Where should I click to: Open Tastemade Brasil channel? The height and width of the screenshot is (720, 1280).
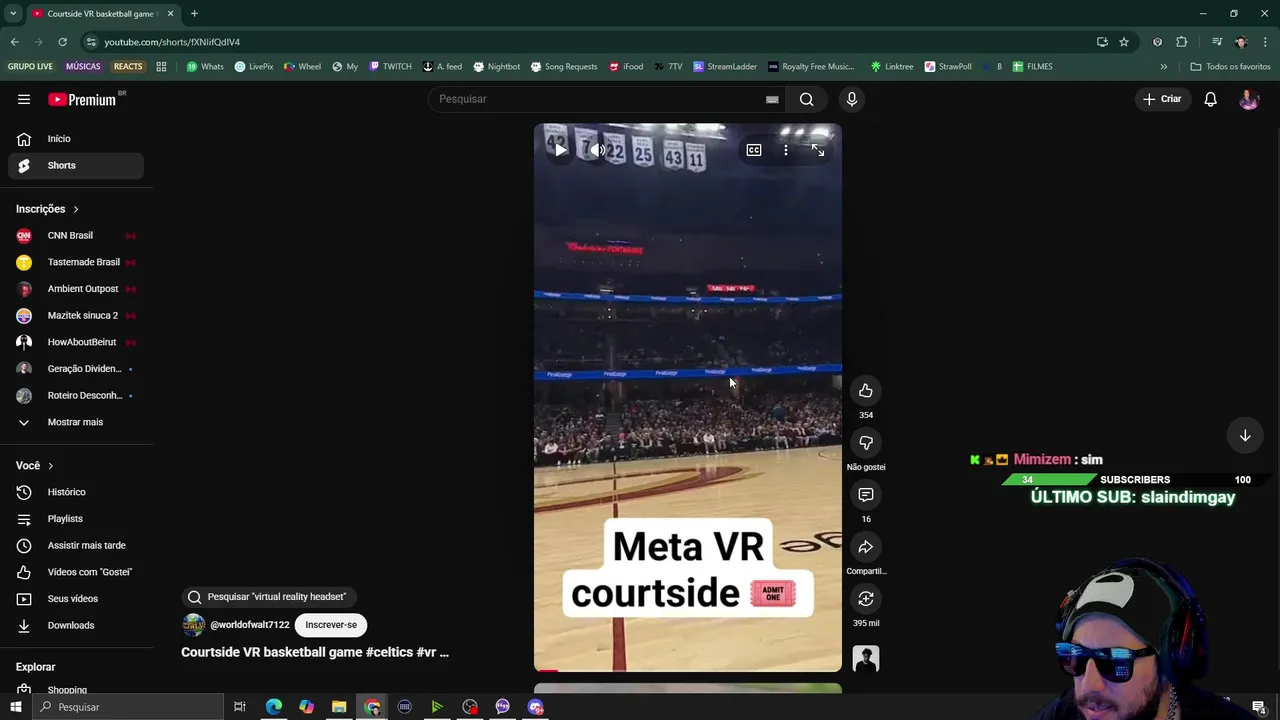click(x=76, y=262)
